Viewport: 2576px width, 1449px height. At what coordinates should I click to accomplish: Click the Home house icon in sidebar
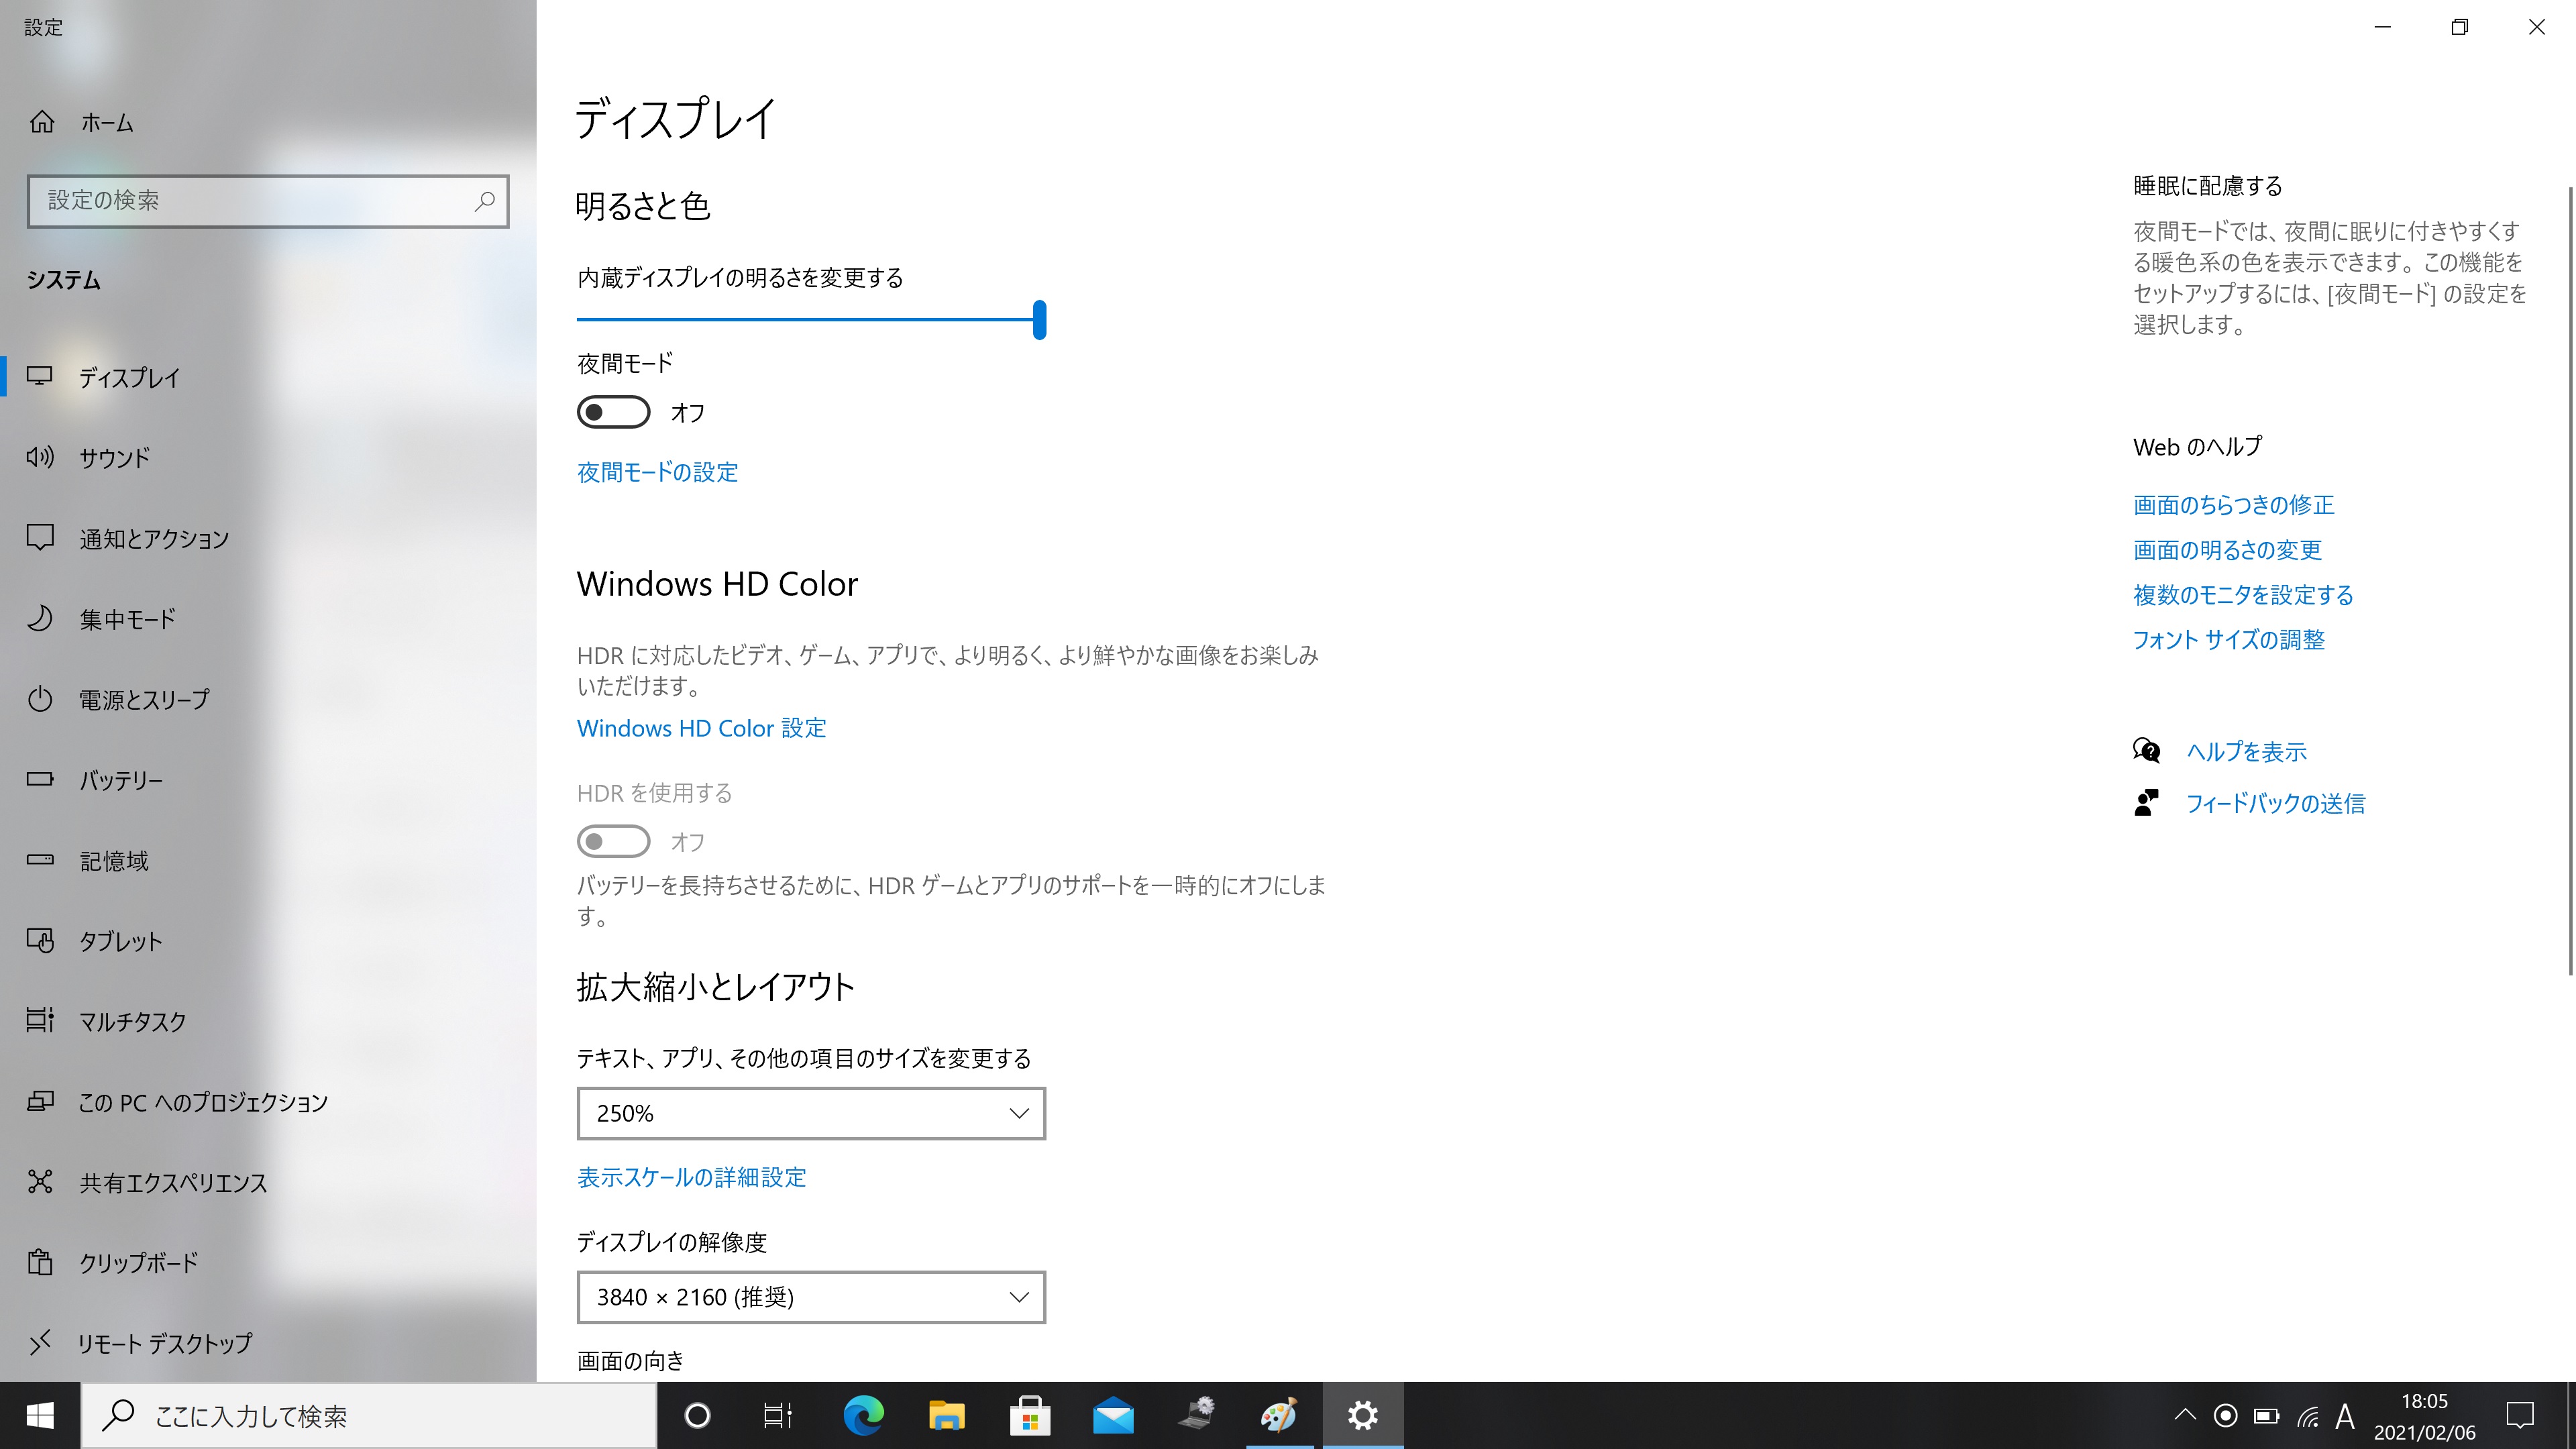tap(42, 122)
